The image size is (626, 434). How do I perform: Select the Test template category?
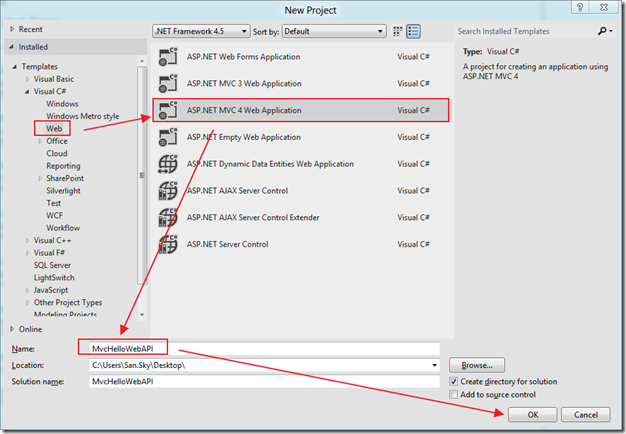[x=53, y=203]
